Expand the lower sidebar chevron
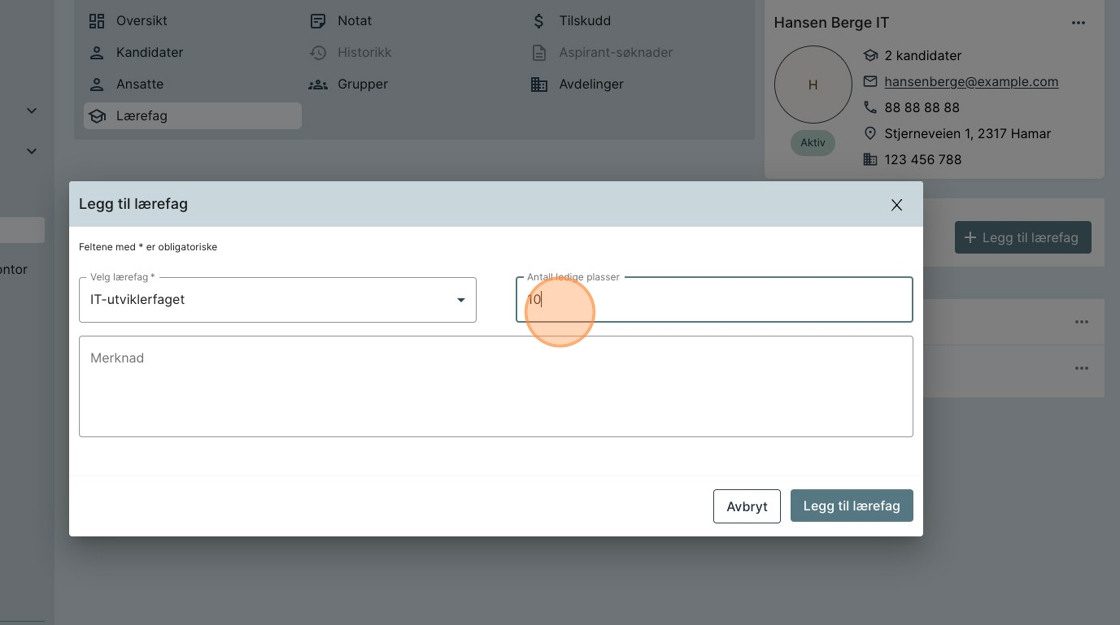Screen dimensions: 1120x625 pos(31,151)
